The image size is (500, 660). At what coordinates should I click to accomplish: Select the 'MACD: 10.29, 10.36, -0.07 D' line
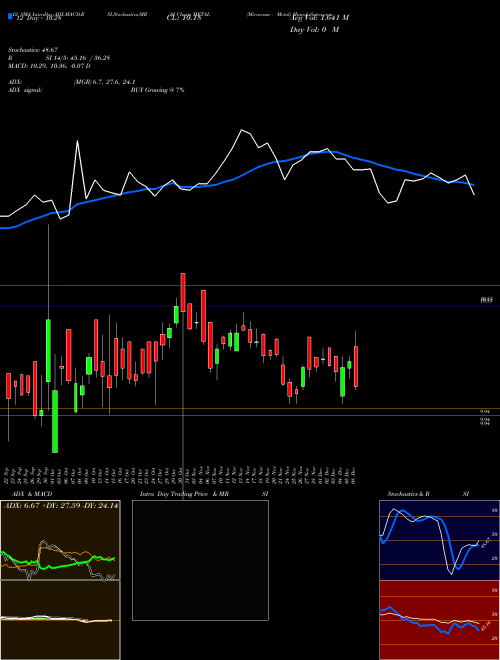pyautogui.click(x=49, y=66)
